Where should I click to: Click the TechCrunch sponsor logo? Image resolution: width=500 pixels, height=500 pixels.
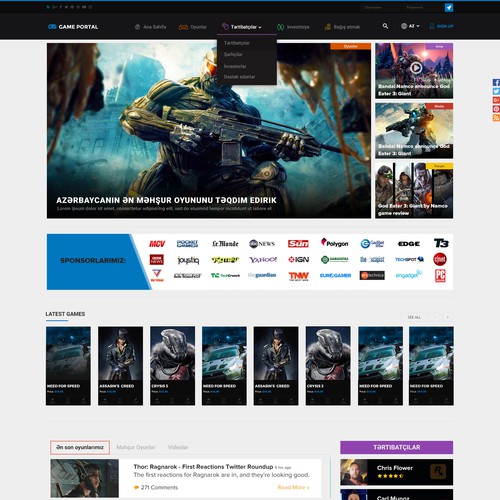point(225,275)
